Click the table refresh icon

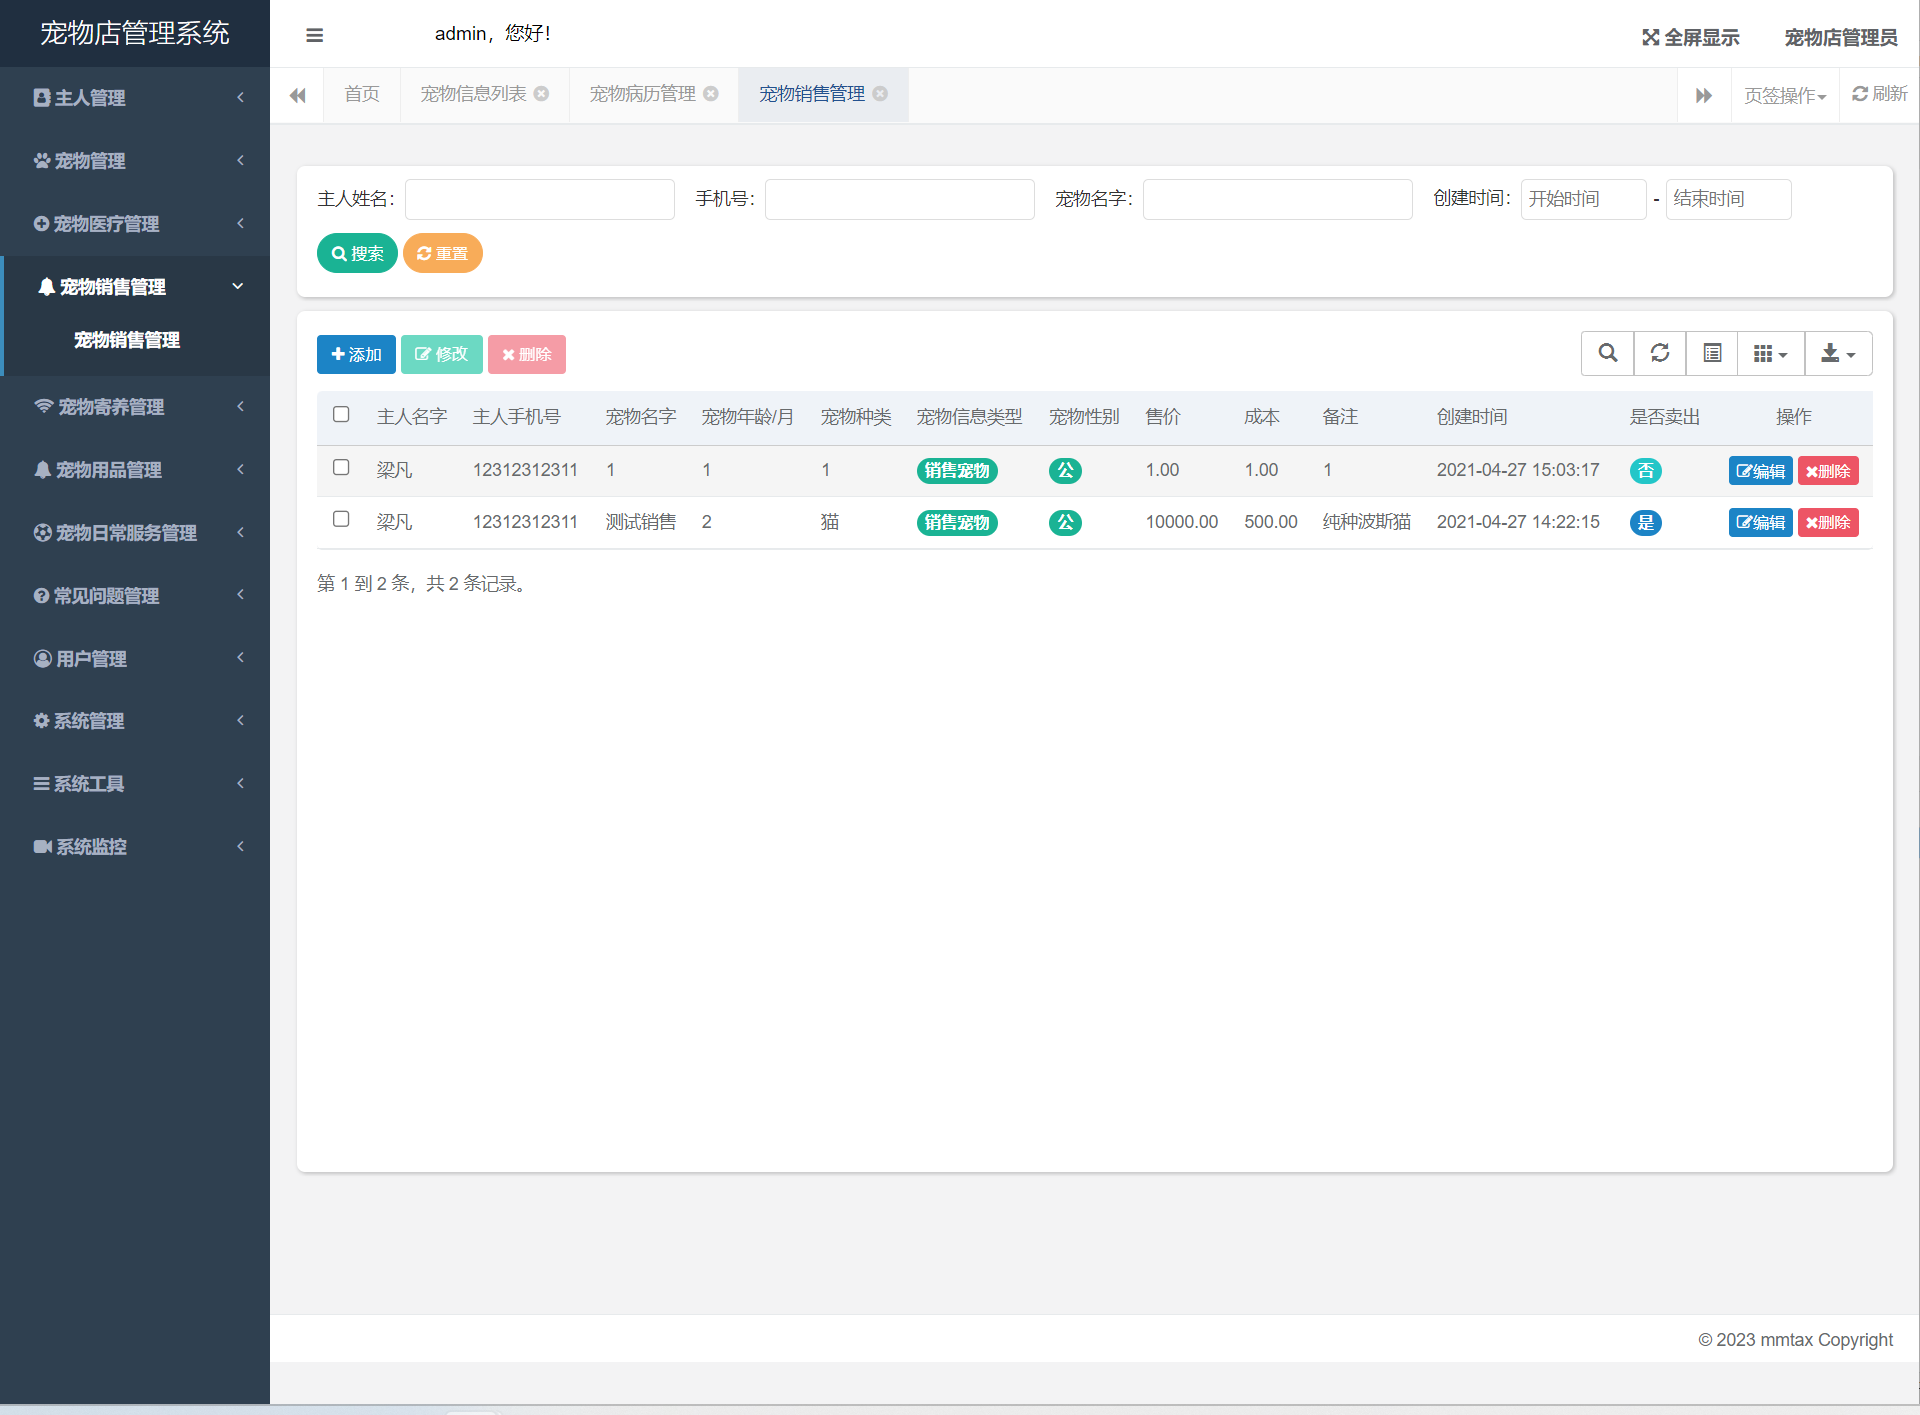[x=1660, y=353]
